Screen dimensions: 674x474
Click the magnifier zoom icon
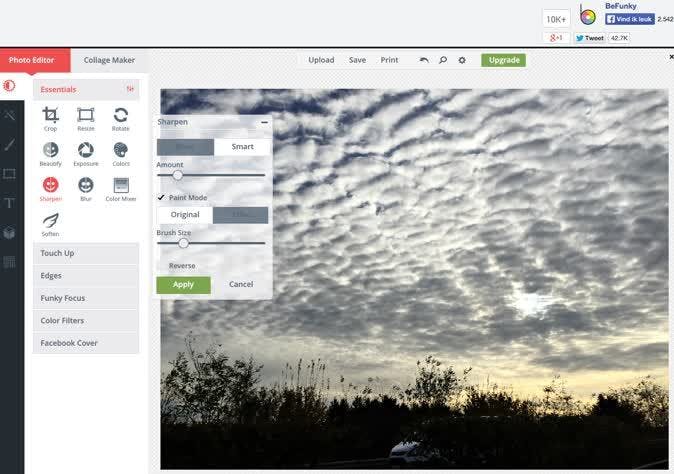[x=443, y=60]
